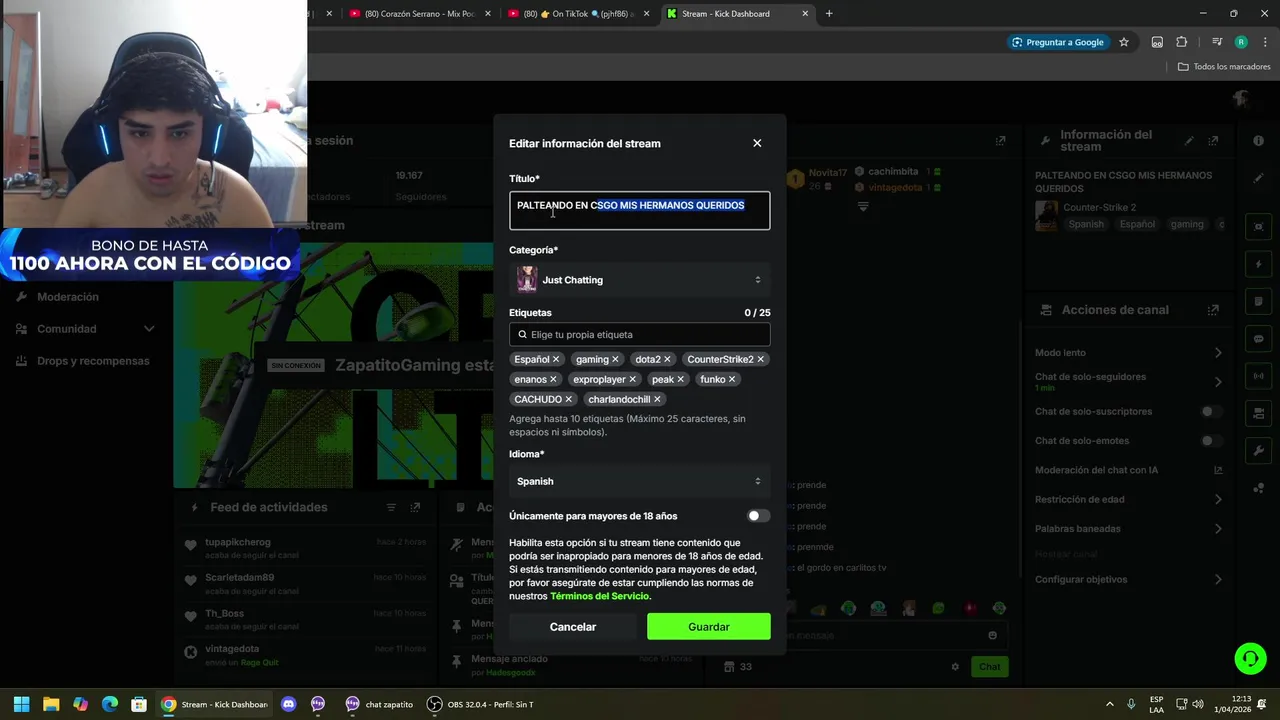Open Drops y recompensas sidebar item
Viewport: 1280px width, 720px height.
[x=85, y=361]
